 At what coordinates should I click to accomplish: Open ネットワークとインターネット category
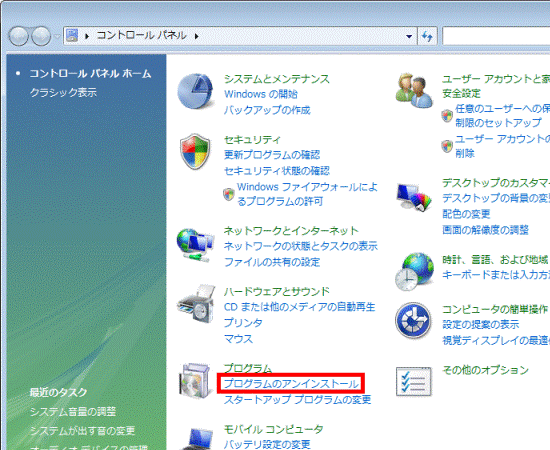[x=291, y=230]
